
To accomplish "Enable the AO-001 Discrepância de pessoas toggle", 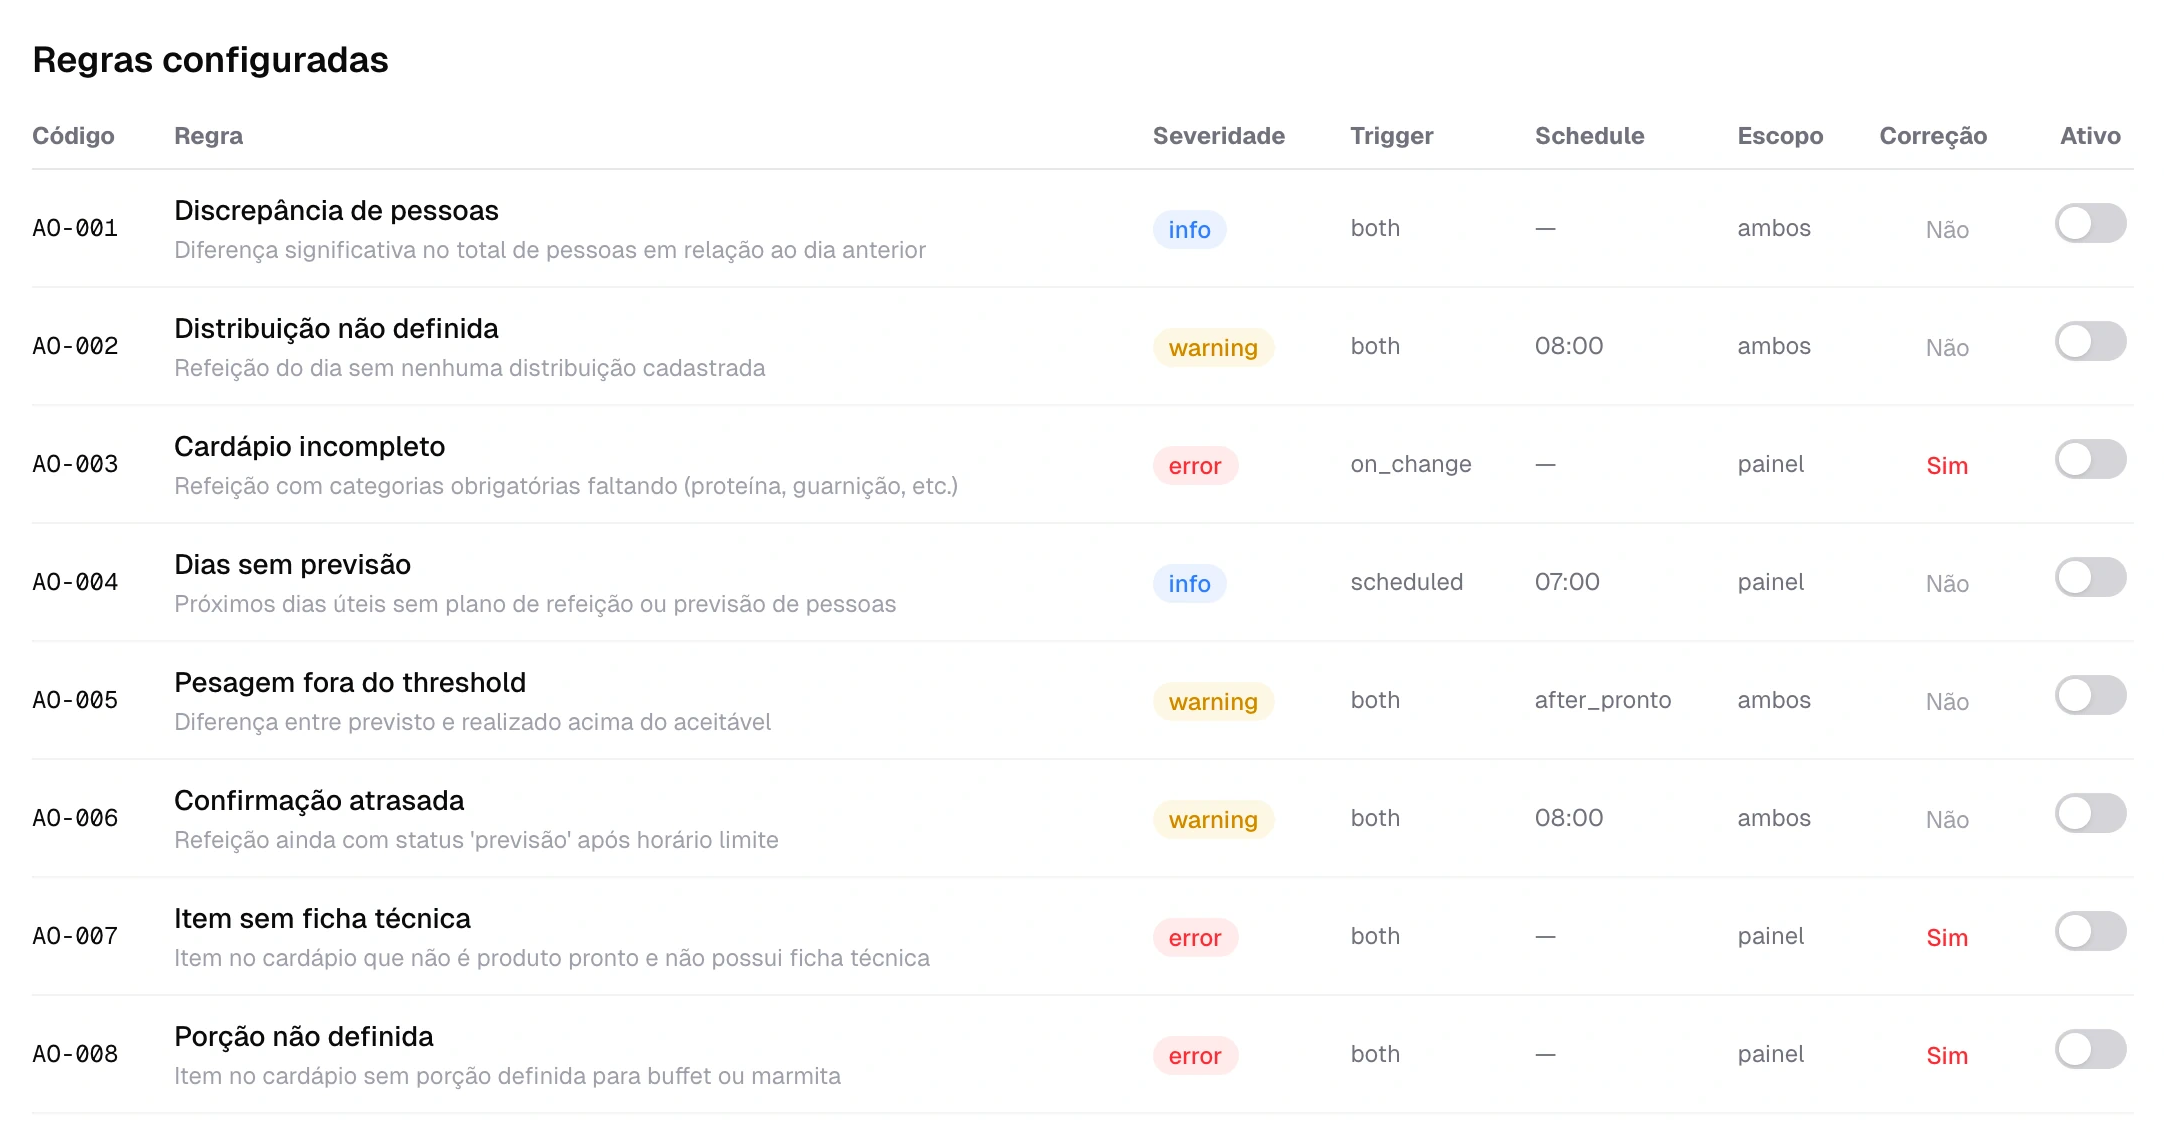I will [x=2090, y=223].
